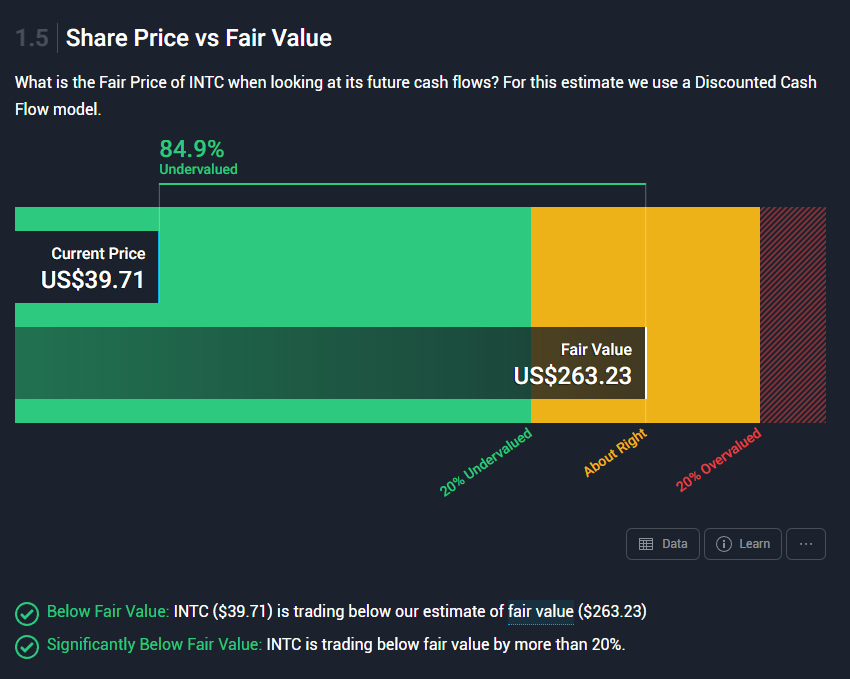Select the Fair Value US$263.23 box
850x679 pixels.
click(580, 364)
